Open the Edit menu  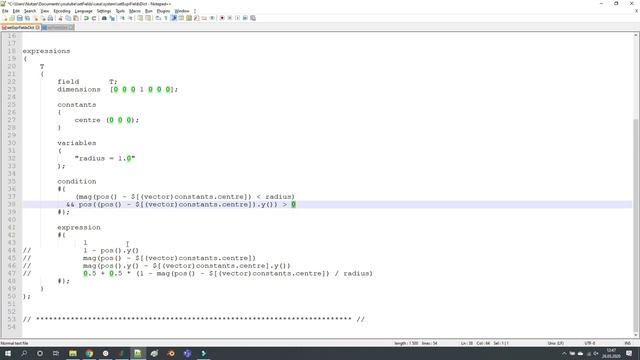click(16, 11)
